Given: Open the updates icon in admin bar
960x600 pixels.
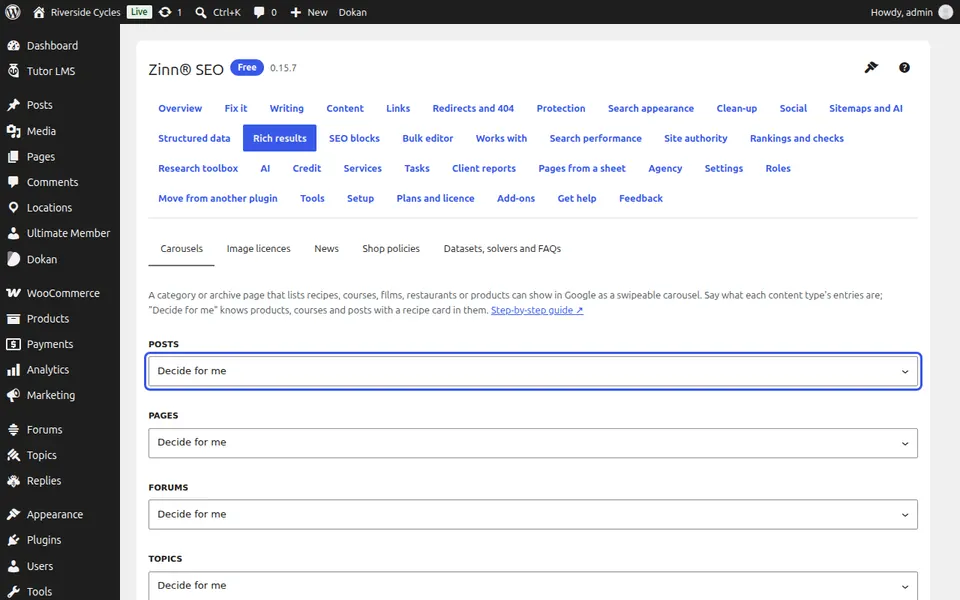Looking at the screenshot, I should pos(165,12).
